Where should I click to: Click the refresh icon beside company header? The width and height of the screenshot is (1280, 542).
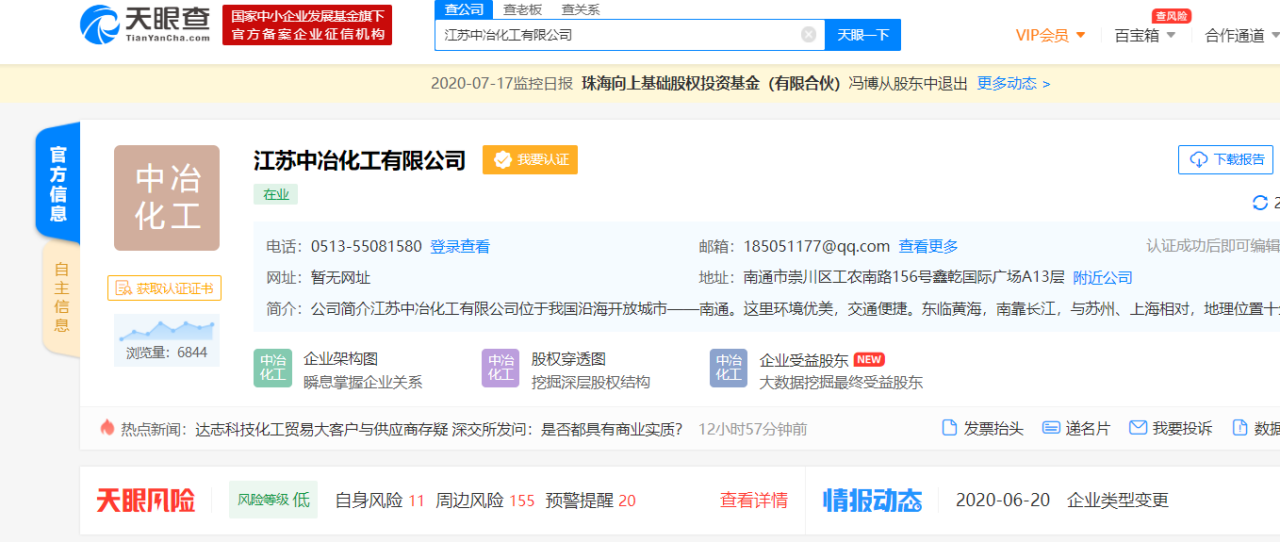[1260, 203]
